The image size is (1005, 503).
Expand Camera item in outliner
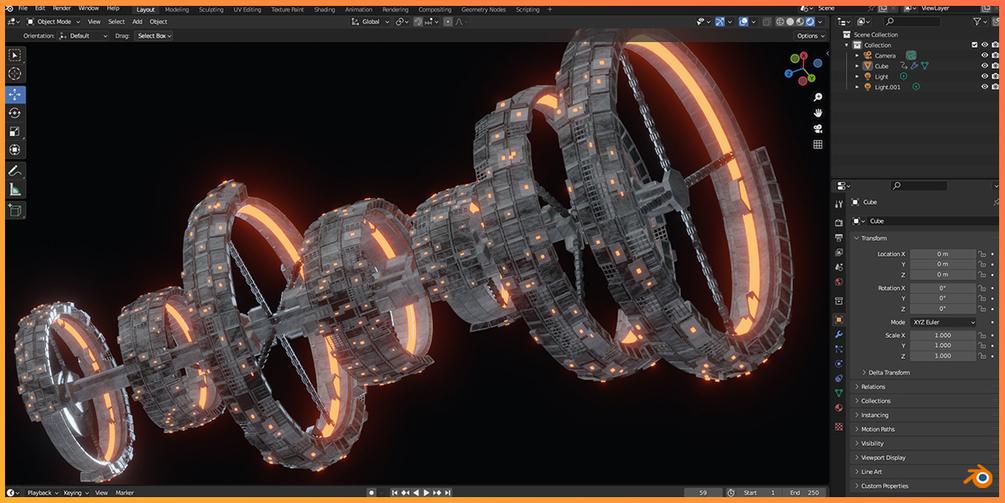pos(858,56)
